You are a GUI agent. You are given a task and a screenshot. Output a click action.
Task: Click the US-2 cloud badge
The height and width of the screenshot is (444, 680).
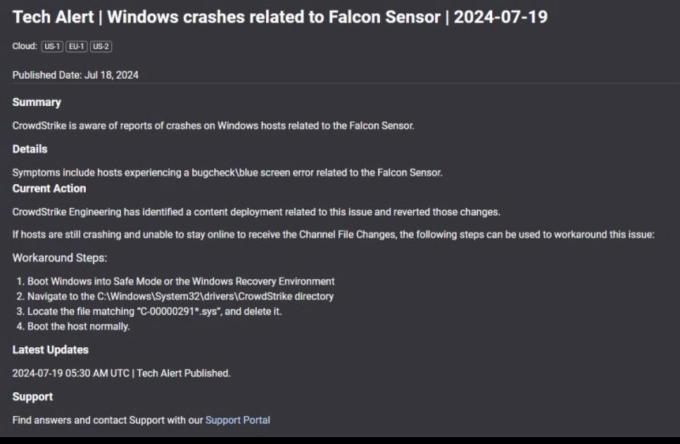[100, 46]
